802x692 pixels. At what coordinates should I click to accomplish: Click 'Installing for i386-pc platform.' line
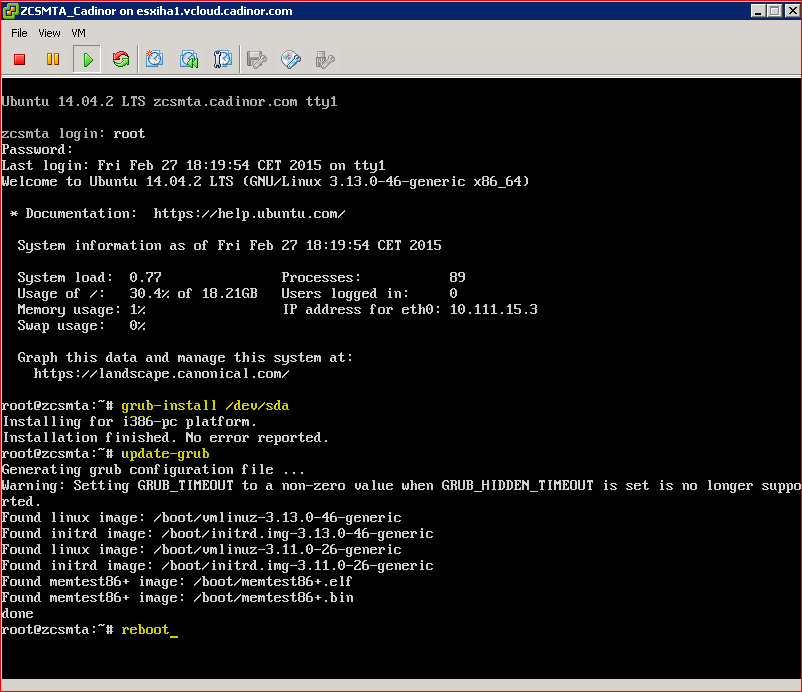click(x=129, y=421)
